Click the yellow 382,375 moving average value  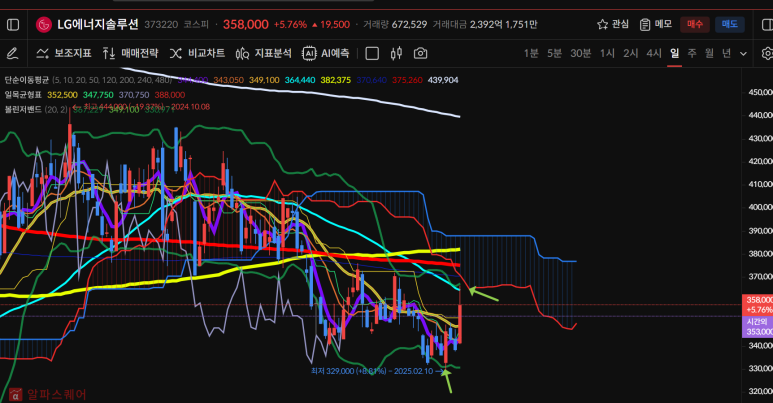335,80
